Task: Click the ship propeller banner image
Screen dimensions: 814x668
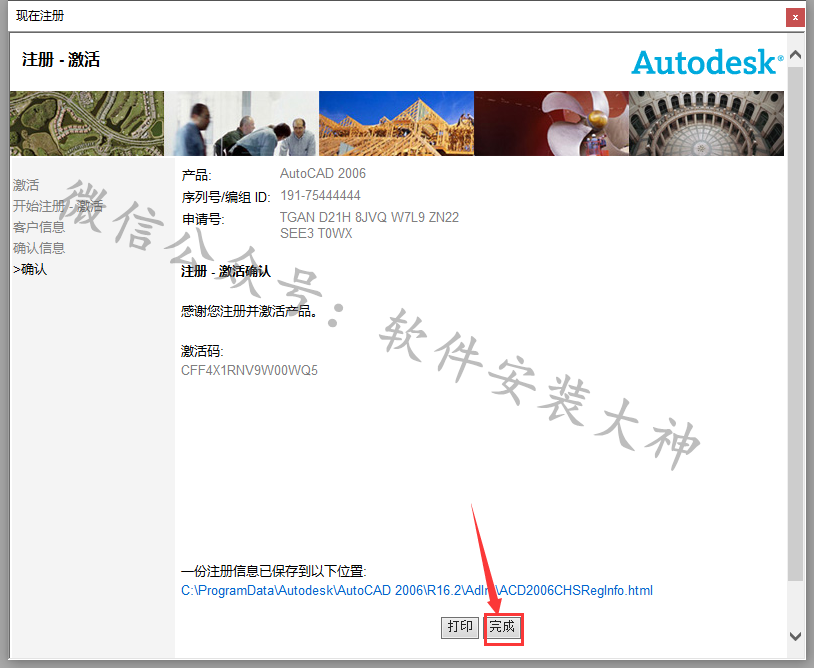Action: click(551, 124)
